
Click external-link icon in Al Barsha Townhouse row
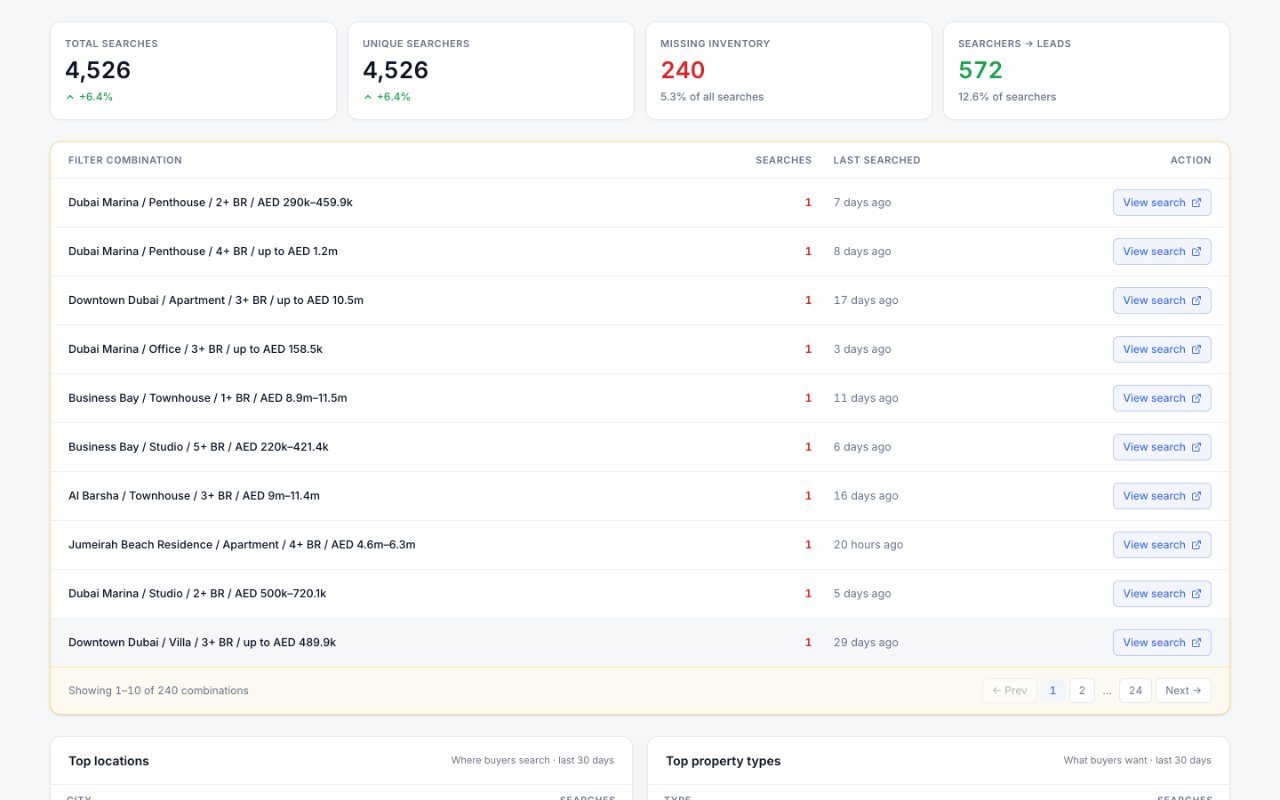tap(1196, 497)
